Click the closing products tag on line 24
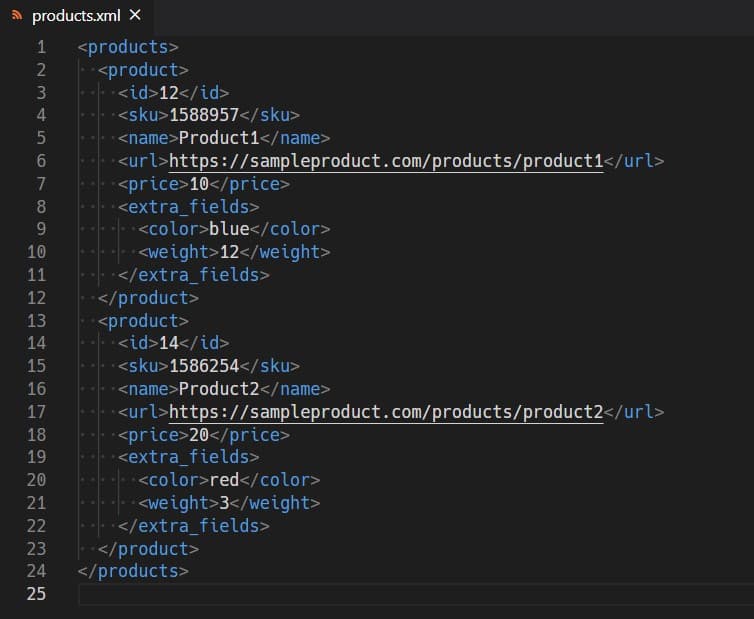 (133, 571)
